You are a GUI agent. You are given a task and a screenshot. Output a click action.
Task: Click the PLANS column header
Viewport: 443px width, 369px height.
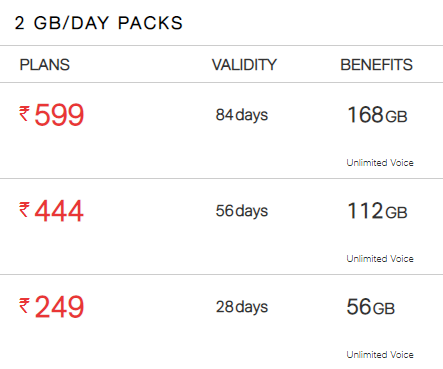[x=45, y=65]
